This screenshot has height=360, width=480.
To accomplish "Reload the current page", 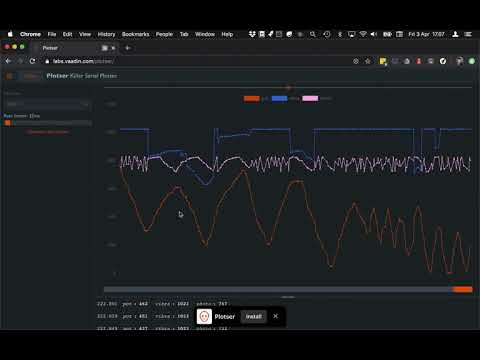I will [32, 61].
